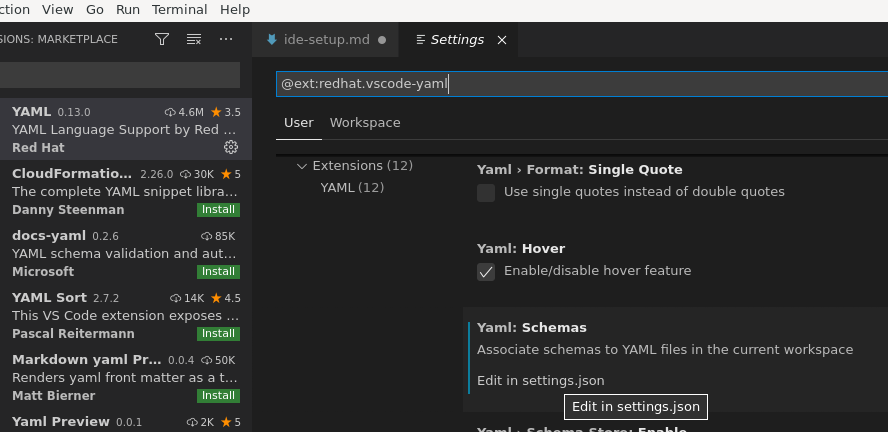The image size is (888, 432).
Task: Collapse the Extensions (12) tree node
Action: pos(302,166)
